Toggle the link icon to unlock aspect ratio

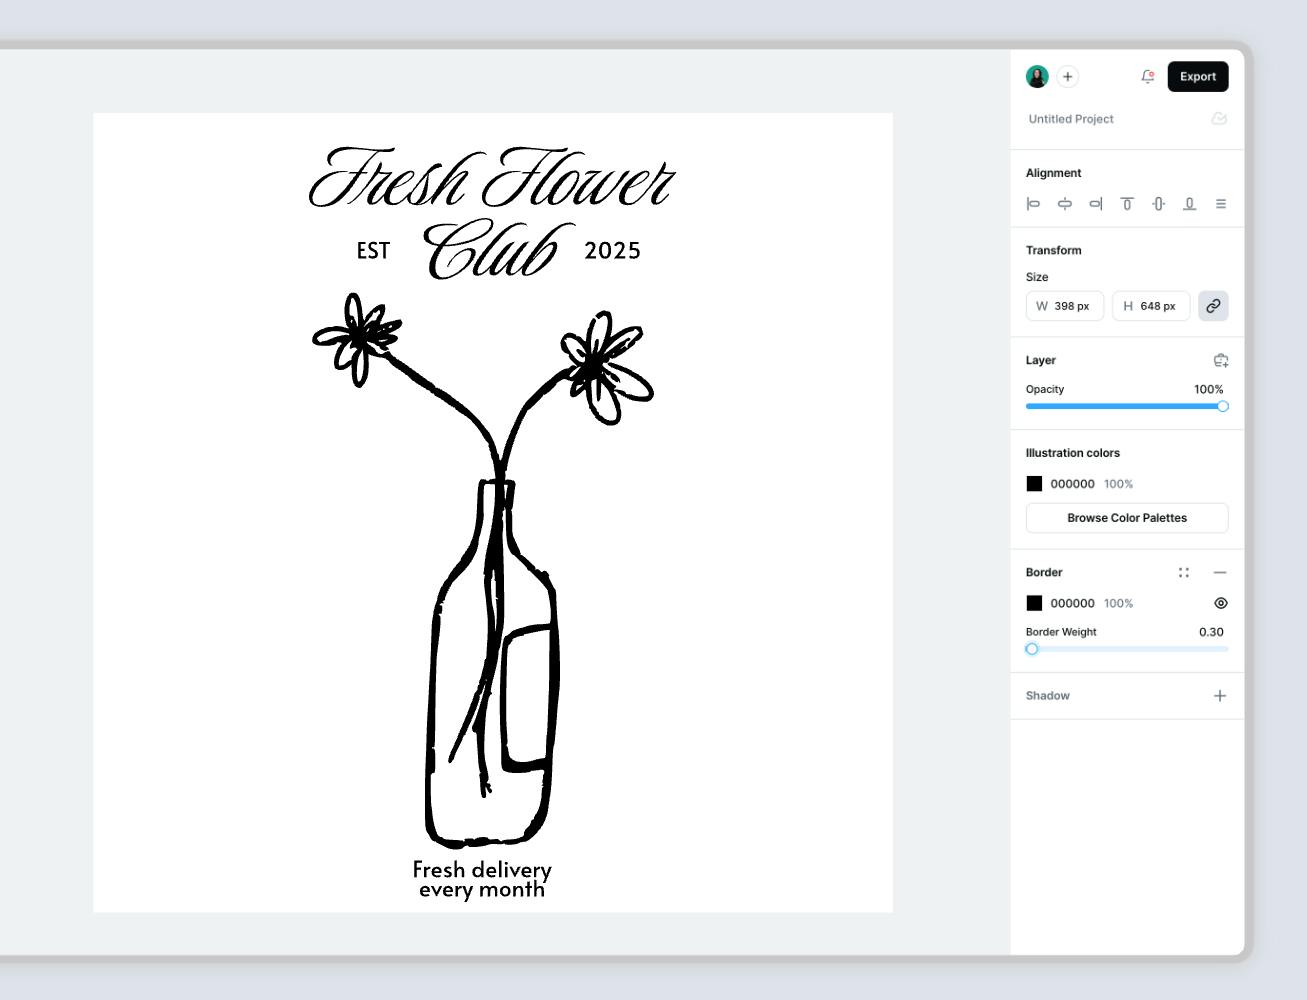[1213, 306]
